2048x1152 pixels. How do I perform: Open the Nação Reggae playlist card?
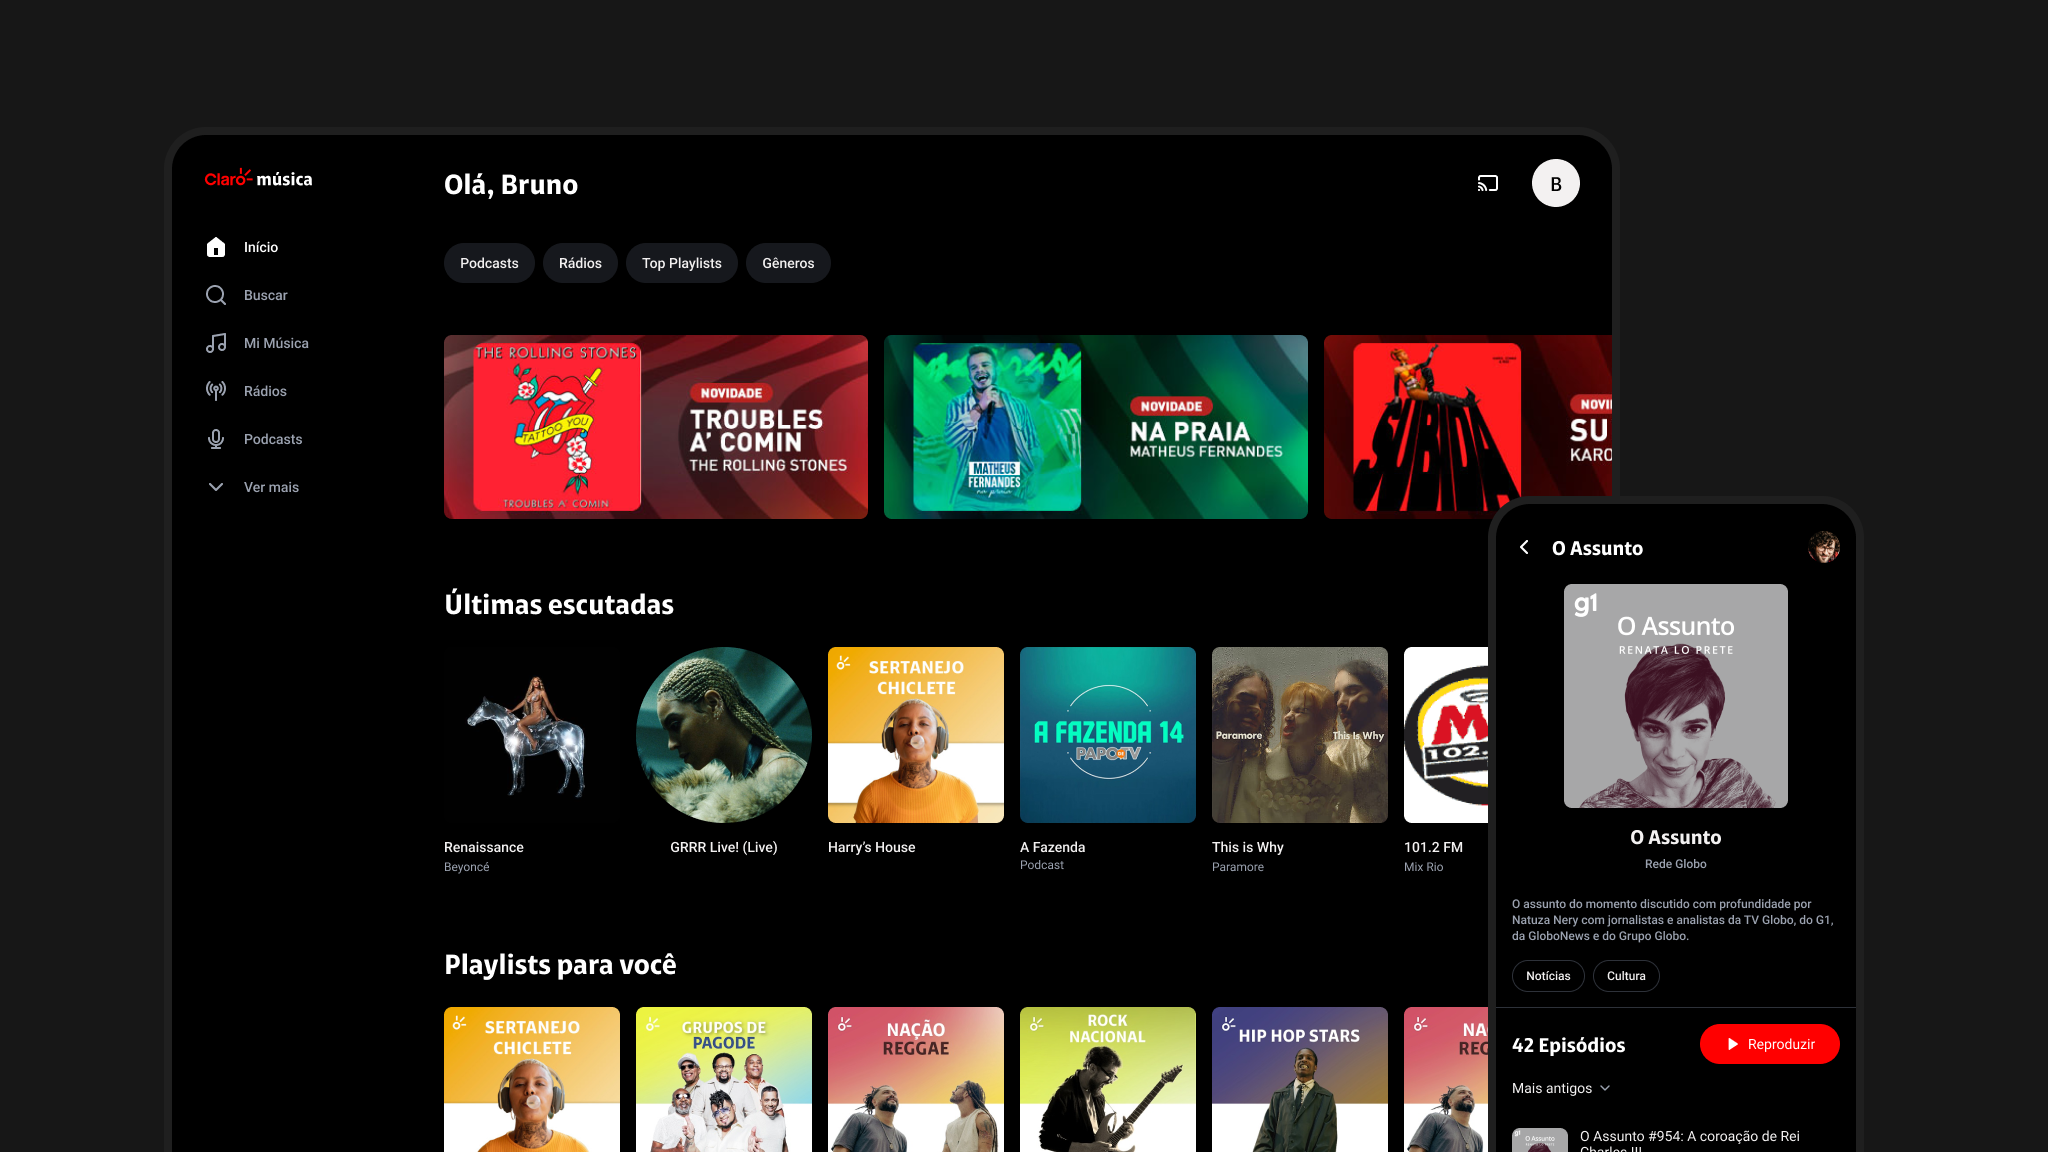(x=916, y=1079)
